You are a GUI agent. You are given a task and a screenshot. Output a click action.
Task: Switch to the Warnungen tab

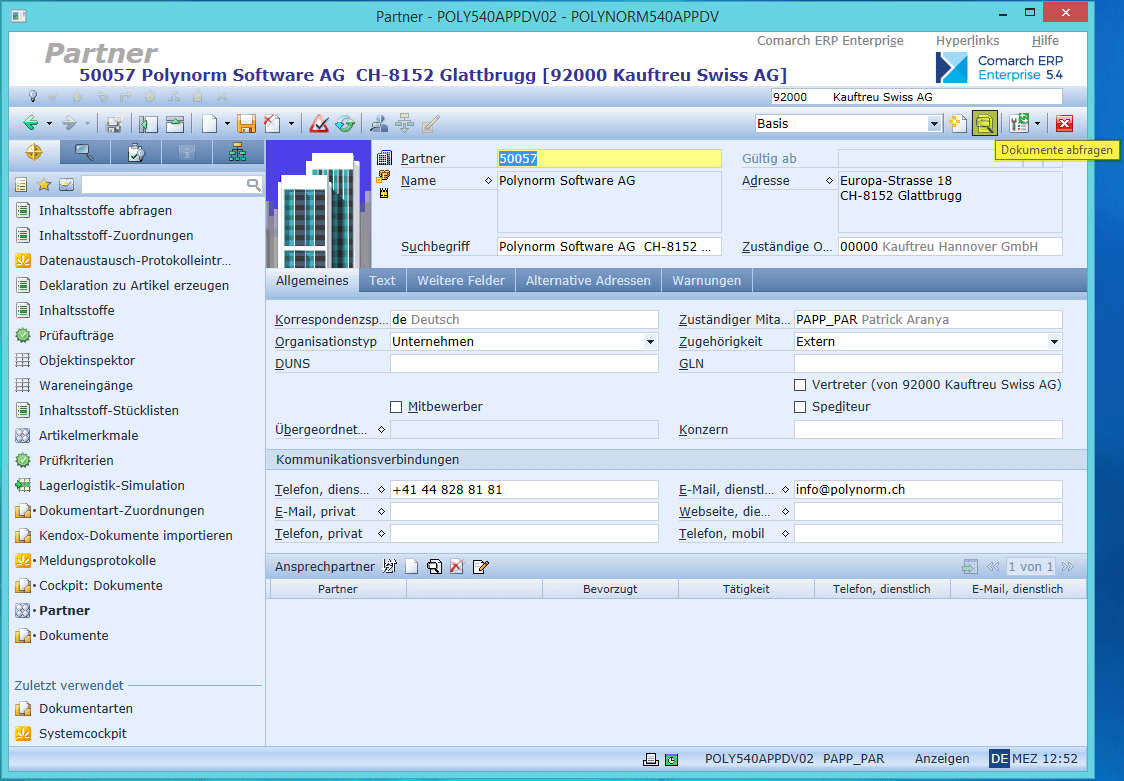(x=706, y=280)
